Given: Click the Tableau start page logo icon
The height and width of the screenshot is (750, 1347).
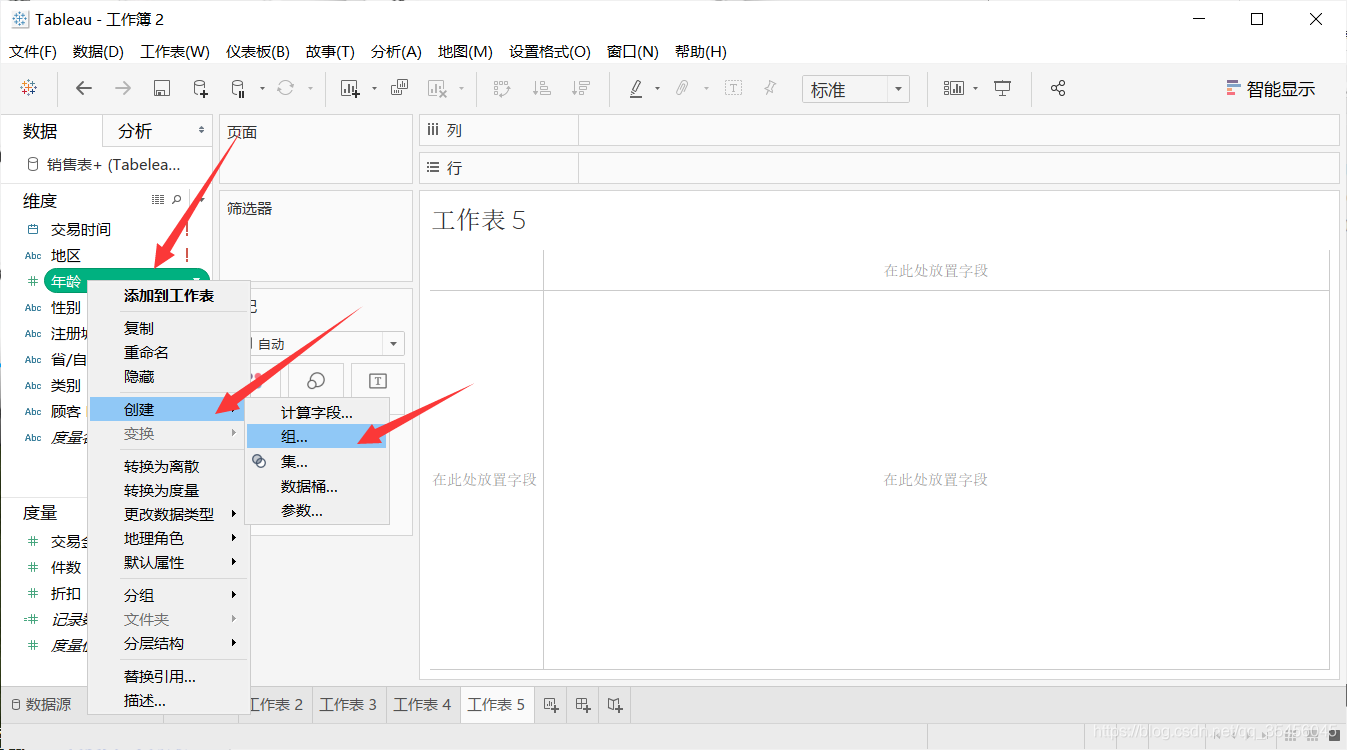Looking at the screenshot, I should pos(29,88).
